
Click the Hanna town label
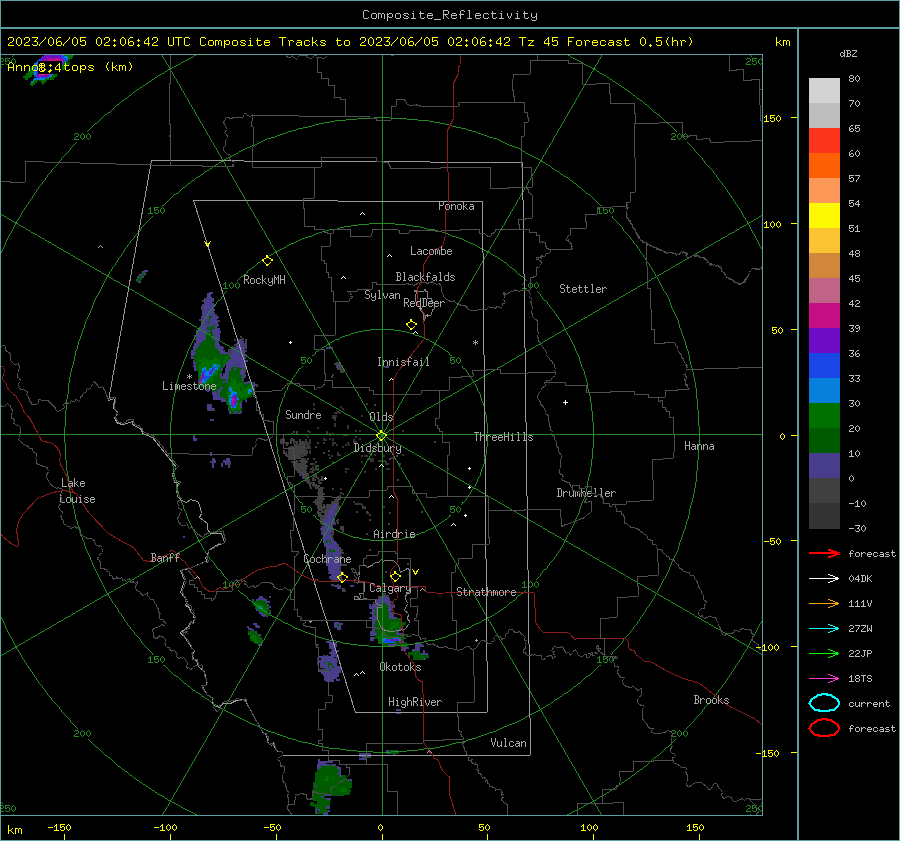coord(699,446)
